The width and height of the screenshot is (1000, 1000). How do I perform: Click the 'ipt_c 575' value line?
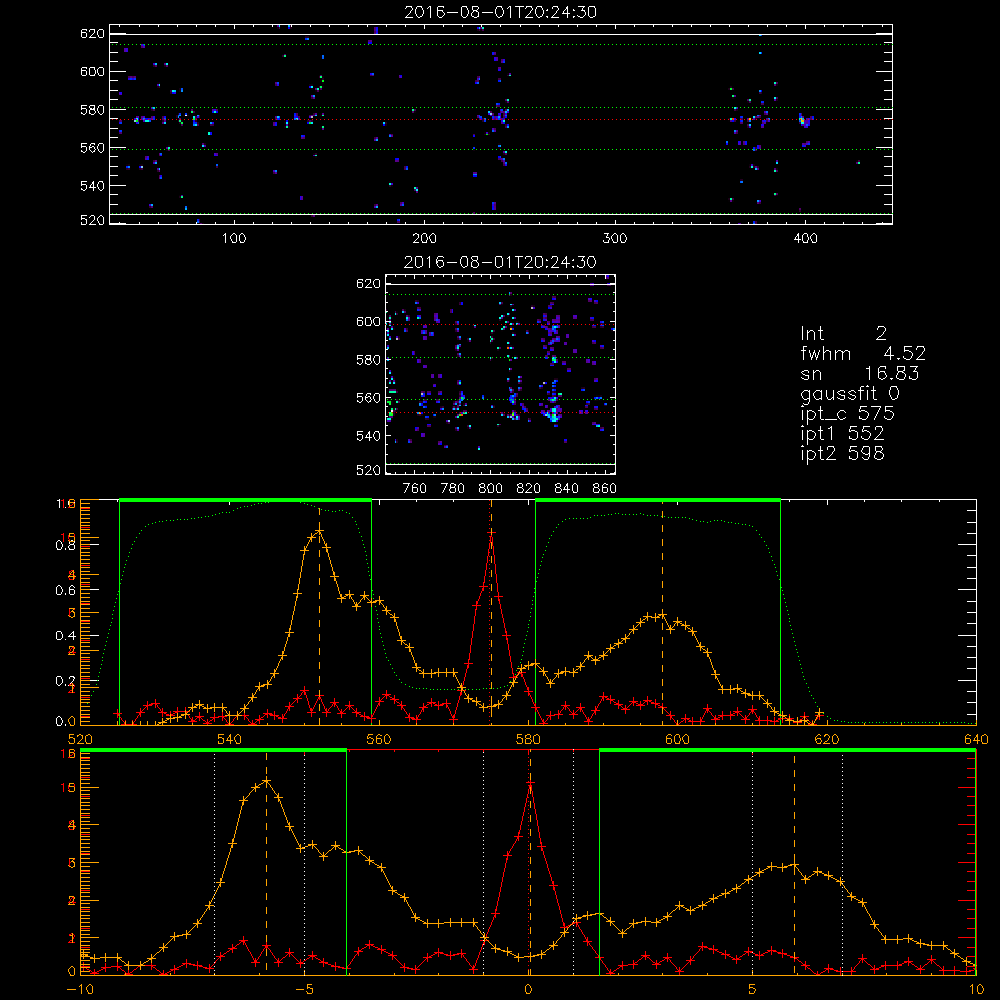(848, 413)
